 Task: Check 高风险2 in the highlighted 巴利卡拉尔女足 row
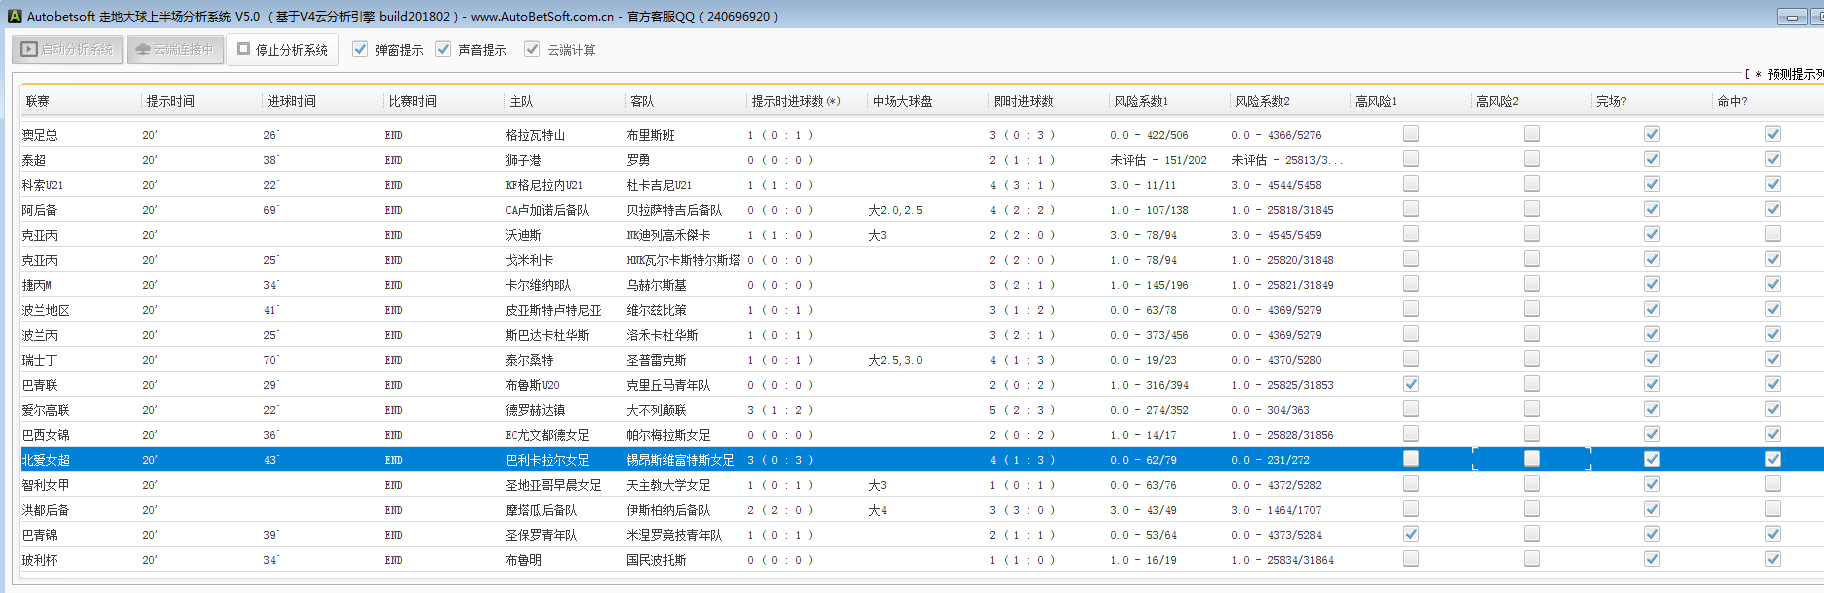pos(1531,459)
